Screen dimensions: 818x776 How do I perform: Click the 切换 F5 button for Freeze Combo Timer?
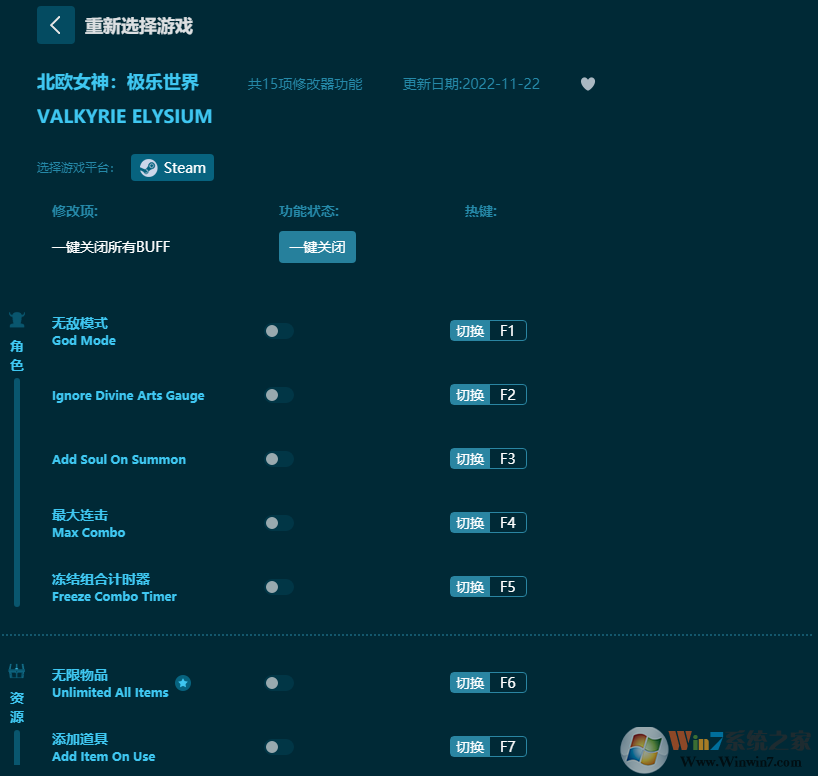coord(488,586)
